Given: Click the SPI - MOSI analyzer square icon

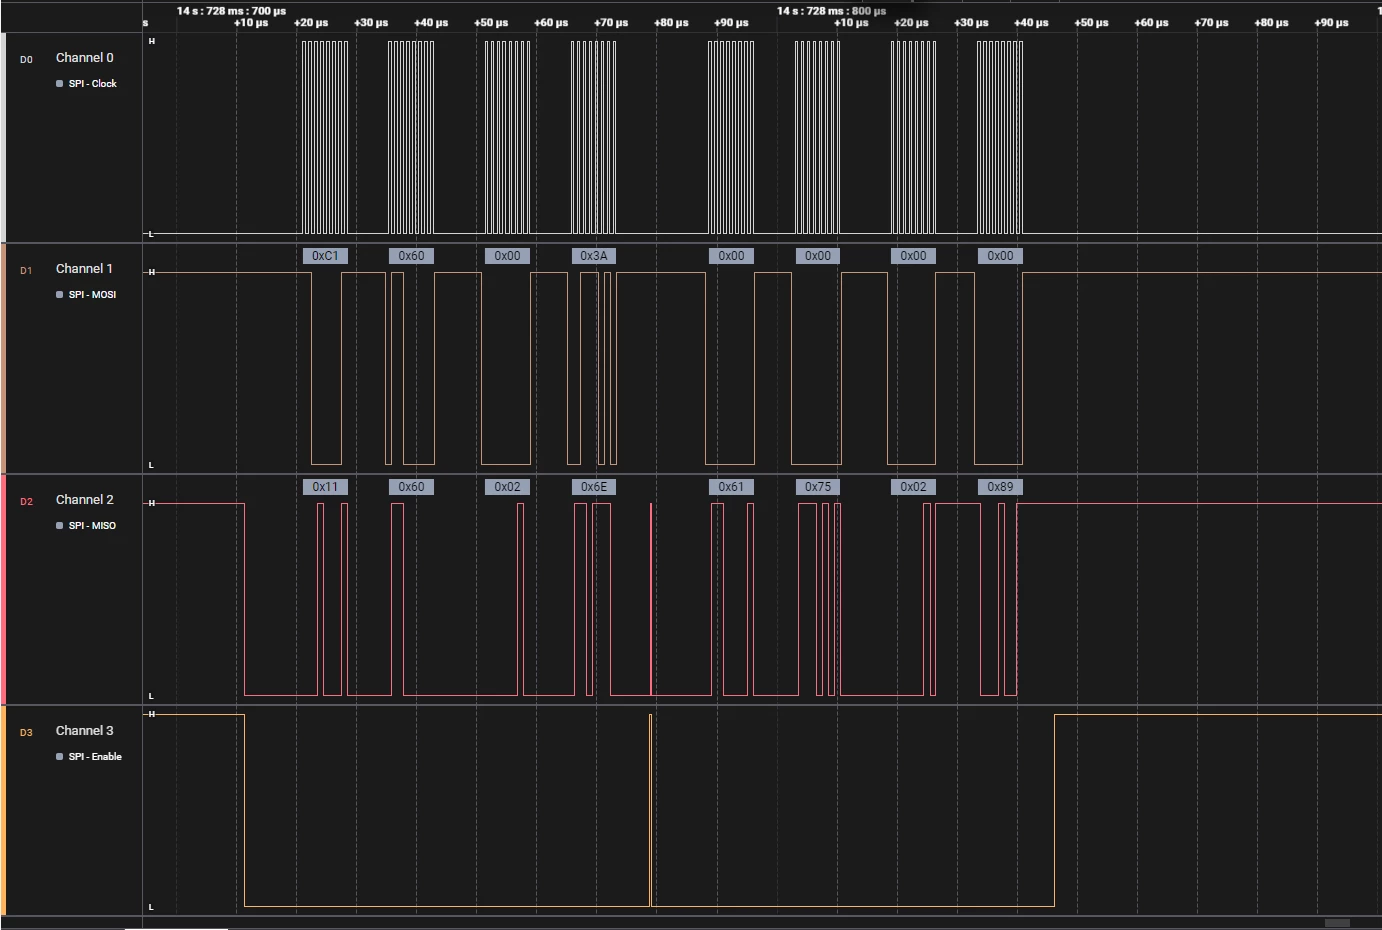Looking at the screenshot, I should point(59,295).
